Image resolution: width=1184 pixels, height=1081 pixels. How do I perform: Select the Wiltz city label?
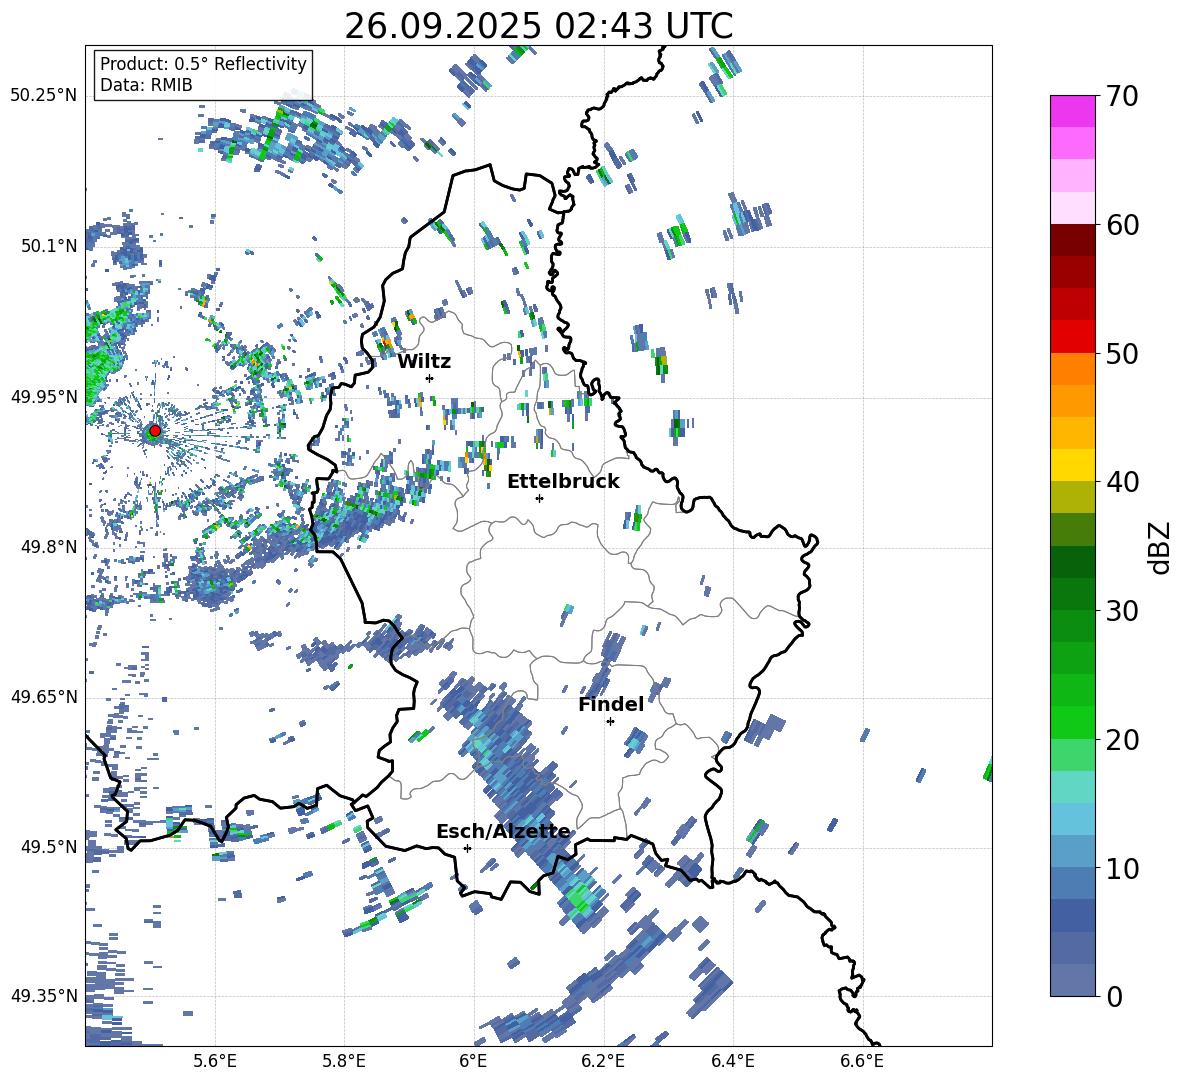pos(424,361)
